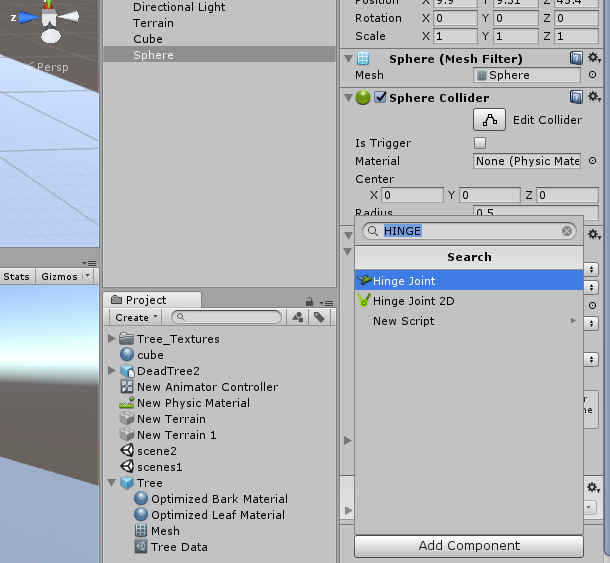Screen dimensions: 610x563
Task: Disable the Sphere Collider component checkbox
Action: click(380, 97)
